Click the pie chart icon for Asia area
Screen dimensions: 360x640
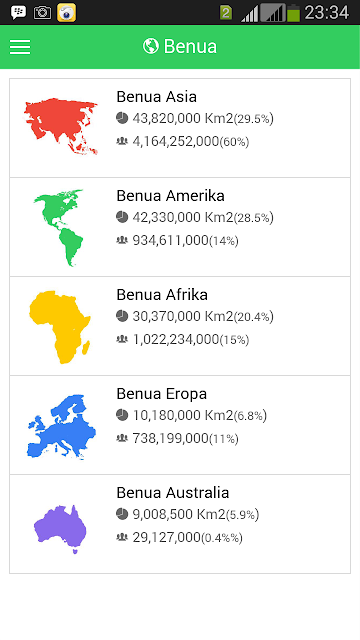tap(122, 118)
